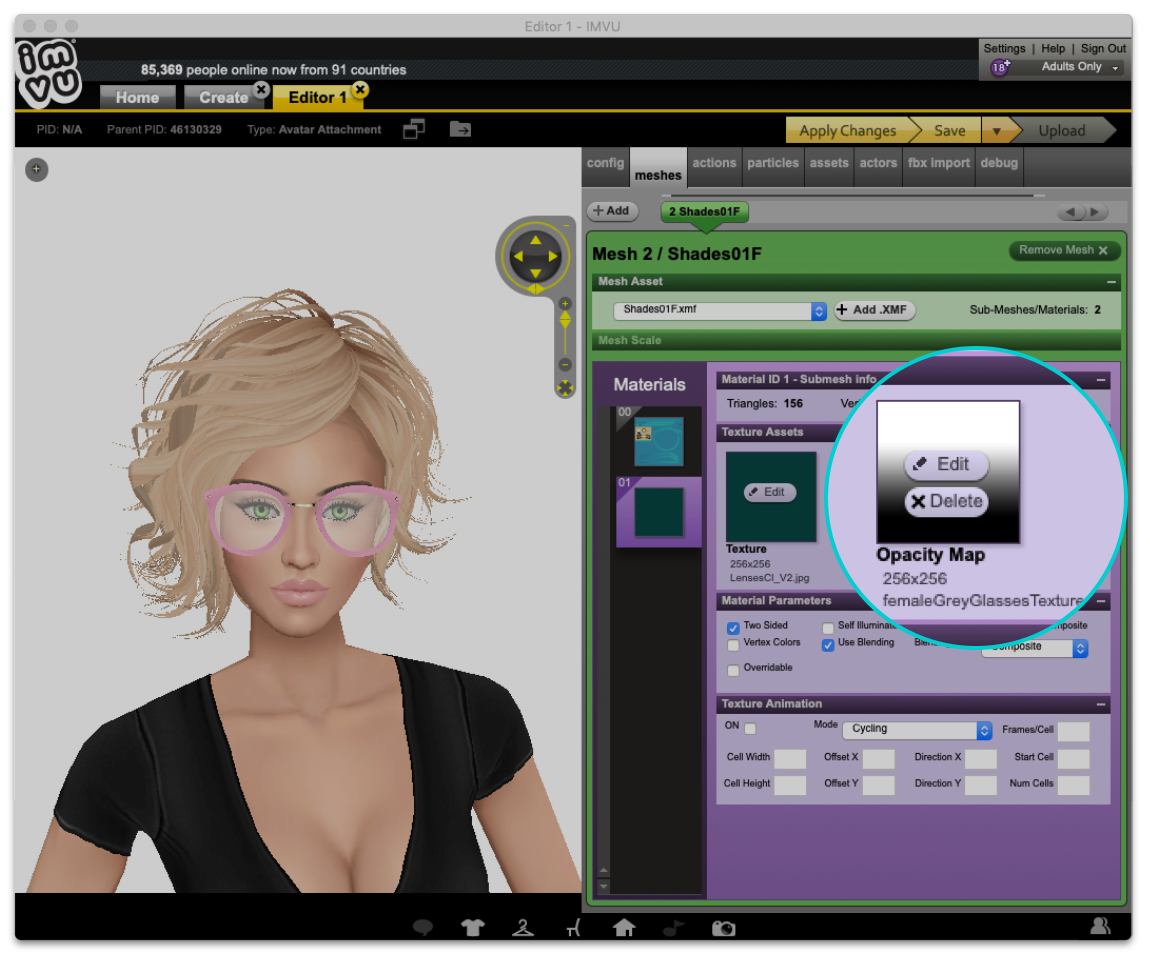Screen dimensions: 1150x957
Task: Open the Save options arrow dropdown
Action: [x=996, y=131]
